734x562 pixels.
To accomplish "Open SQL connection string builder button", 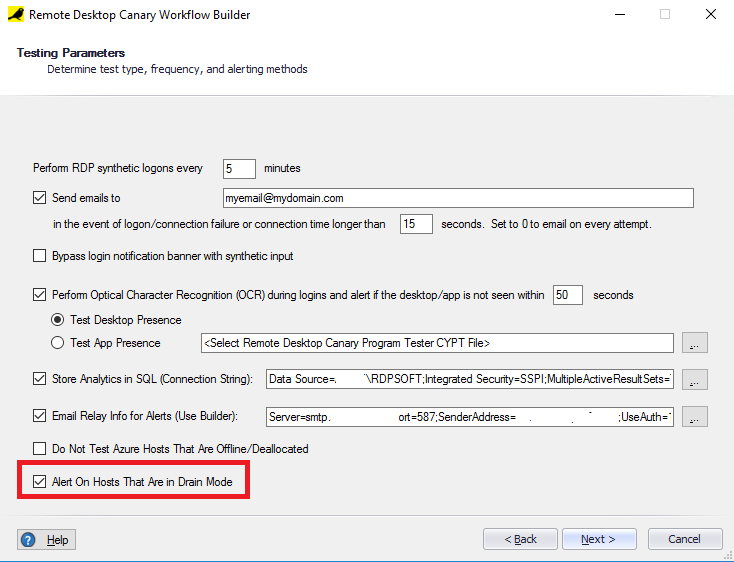I will point(695,380).
